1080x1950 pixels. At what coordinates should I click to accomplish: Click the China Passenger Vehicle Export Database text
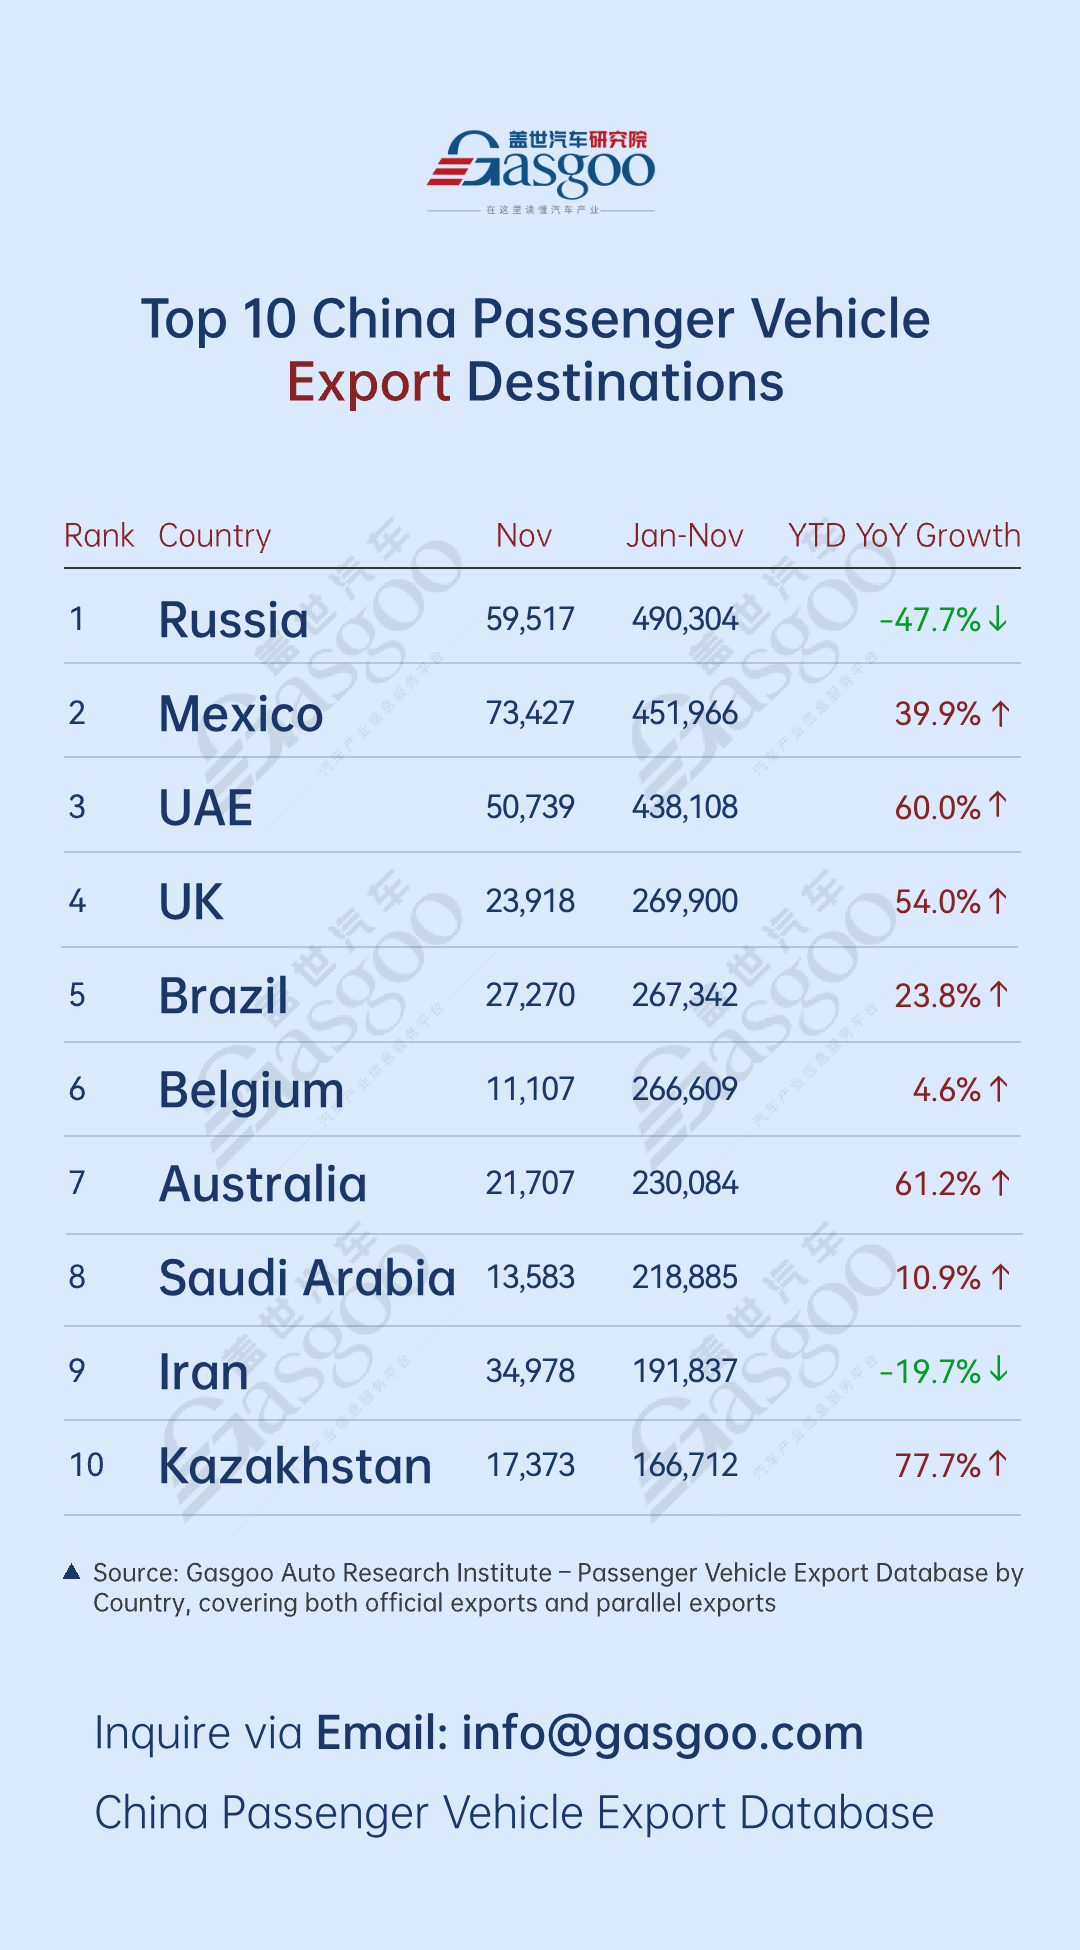click(514, 1813)
